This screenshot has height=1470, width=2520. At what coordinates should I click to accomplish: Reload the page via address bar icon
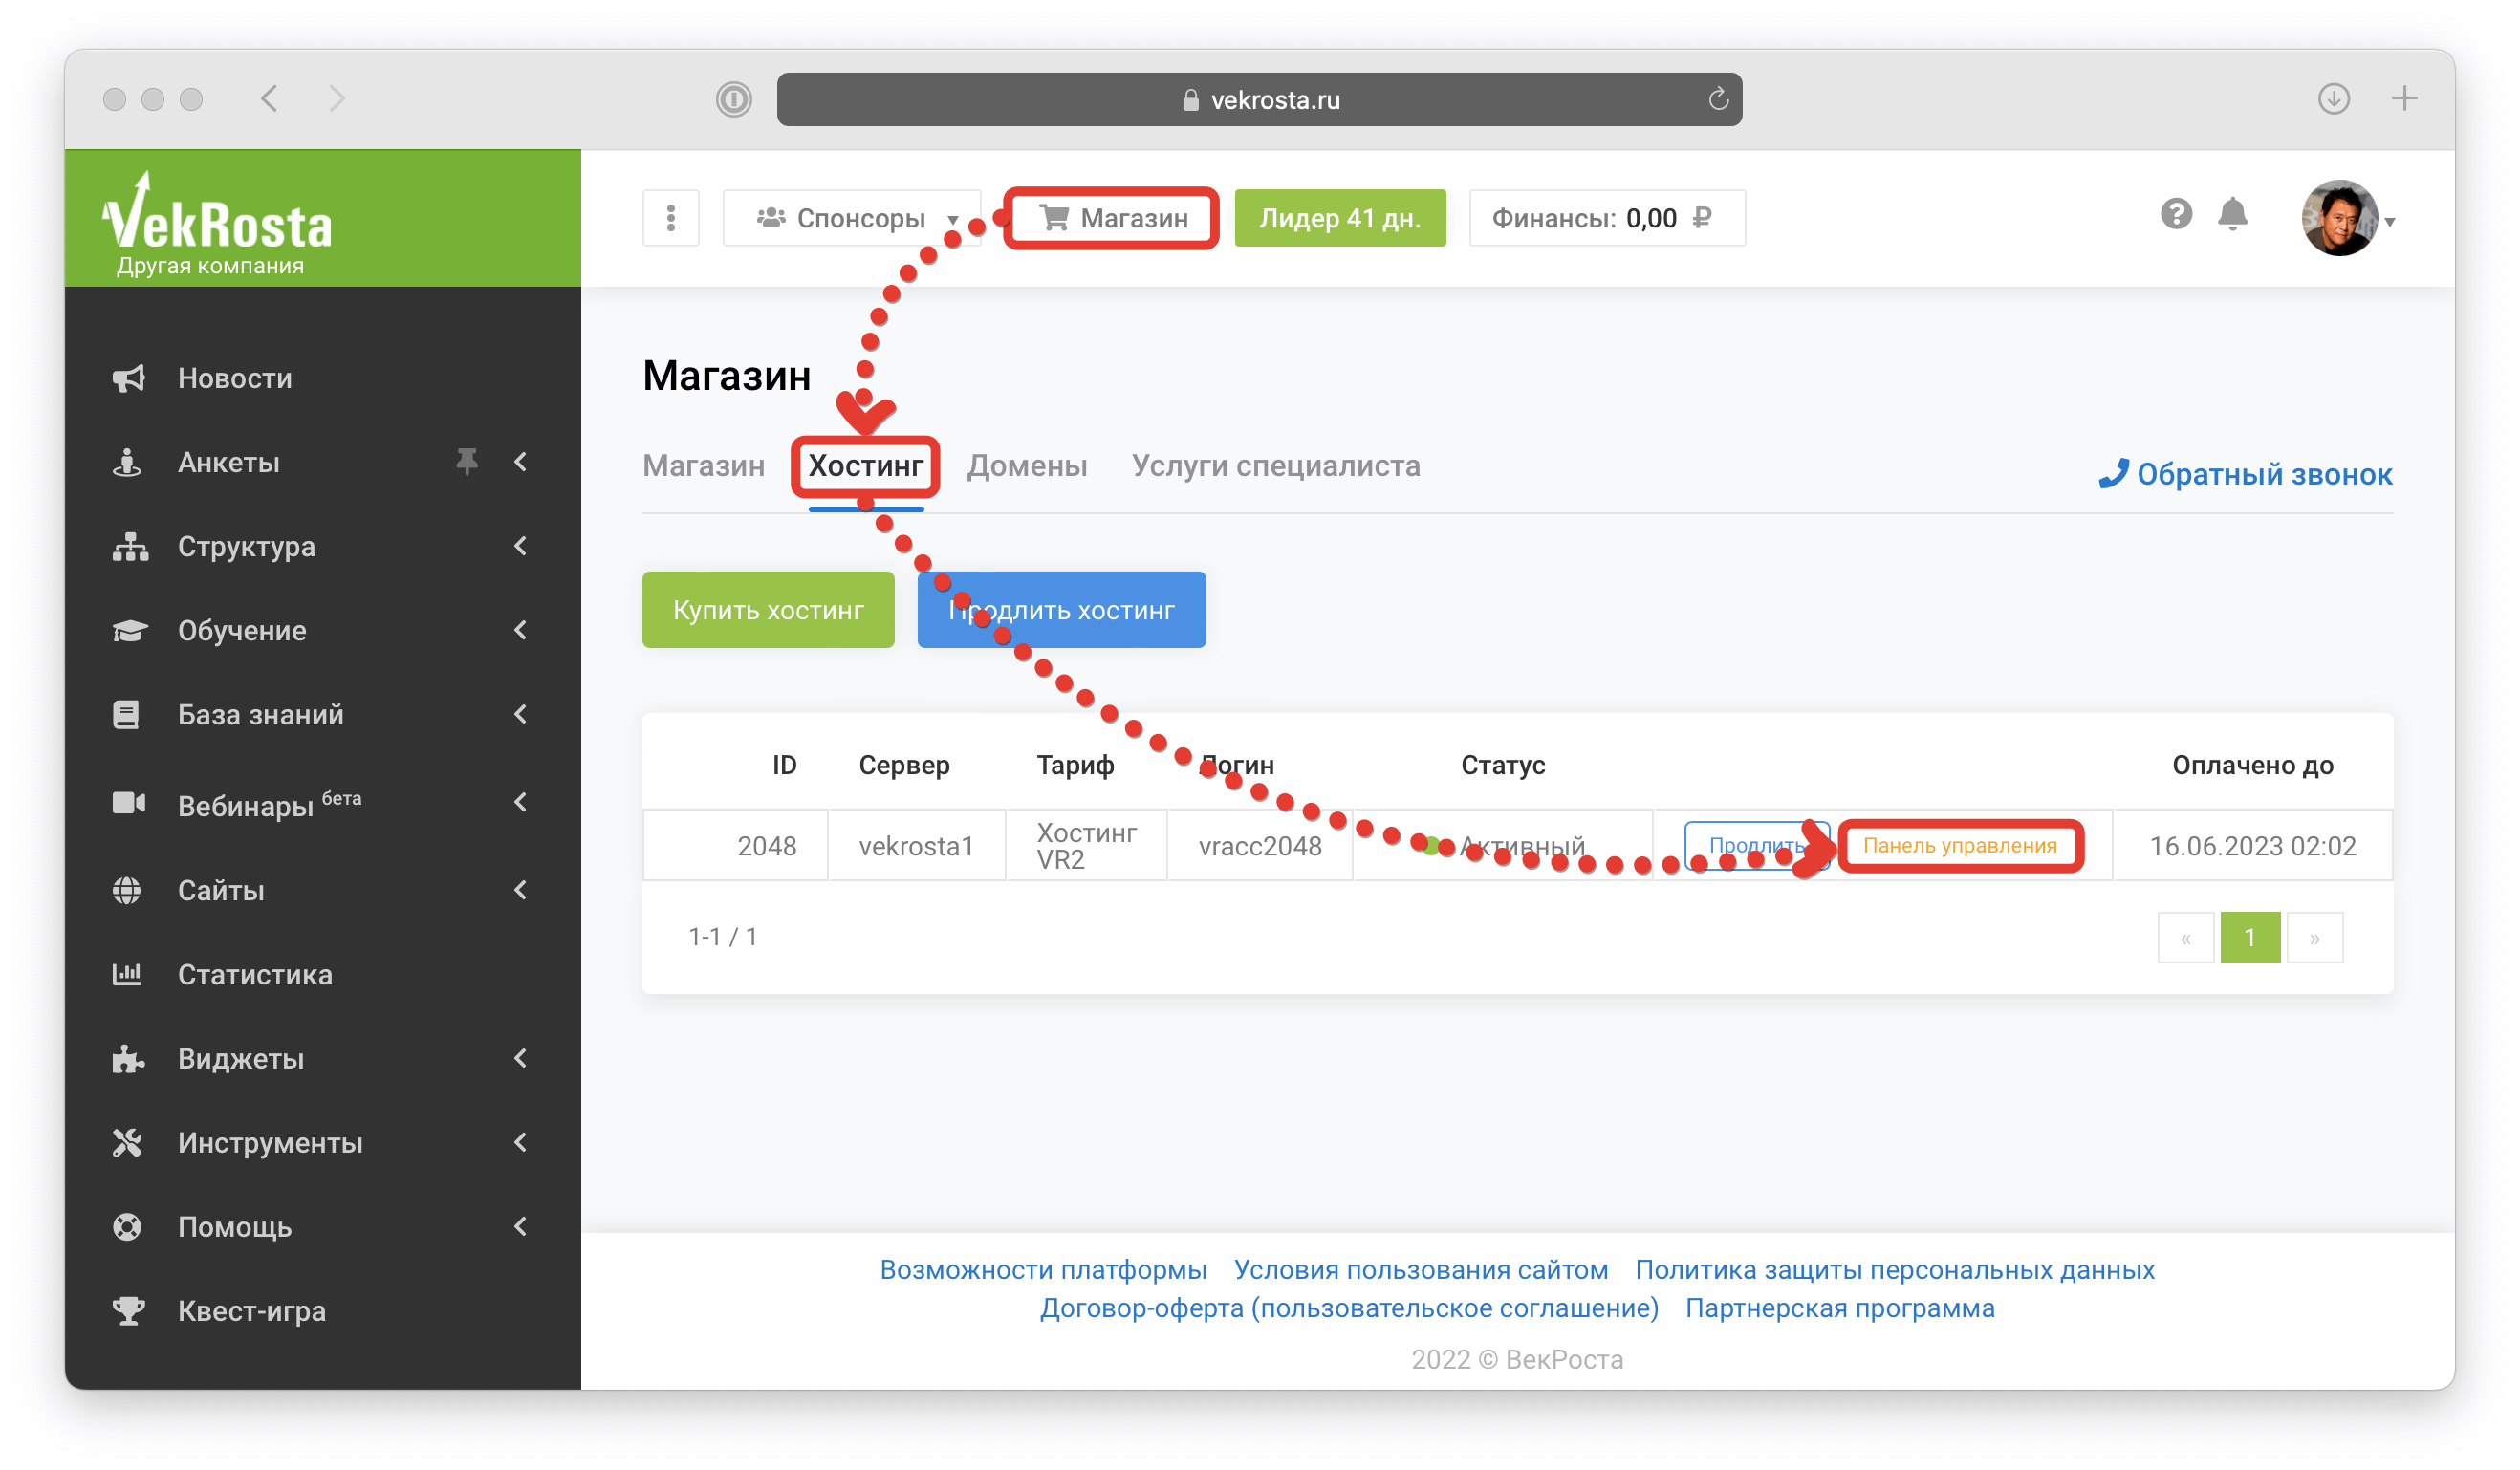click(x=1718, y=99)
